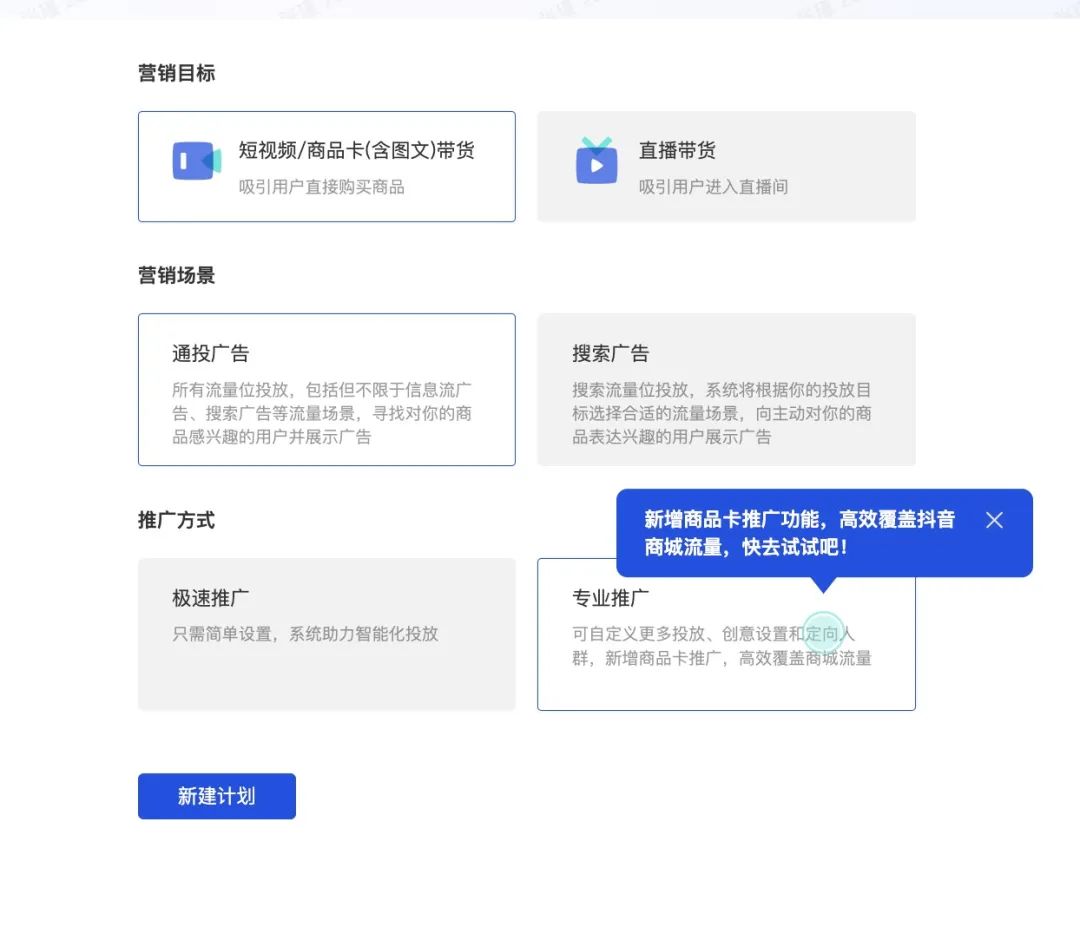Click the live stream TV icon
1080x927 pixels.
(597, 161)
